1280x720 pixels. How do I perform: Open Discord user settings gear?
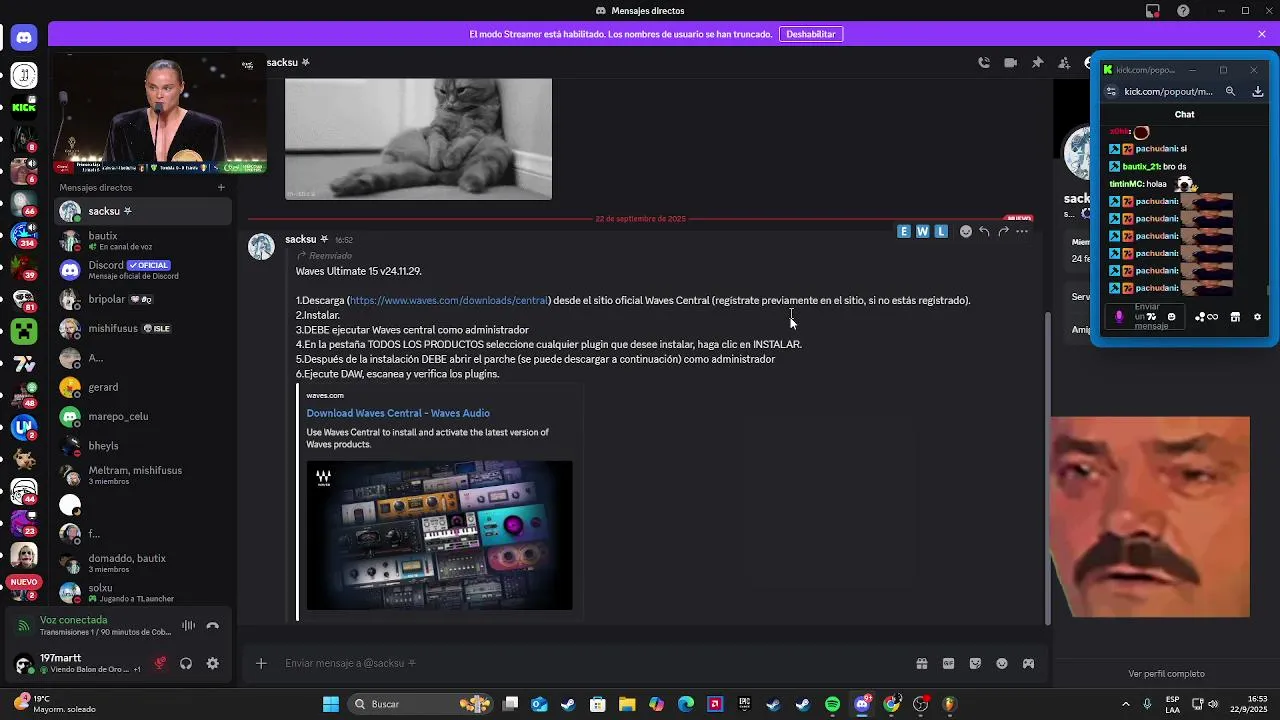point(212,663)
